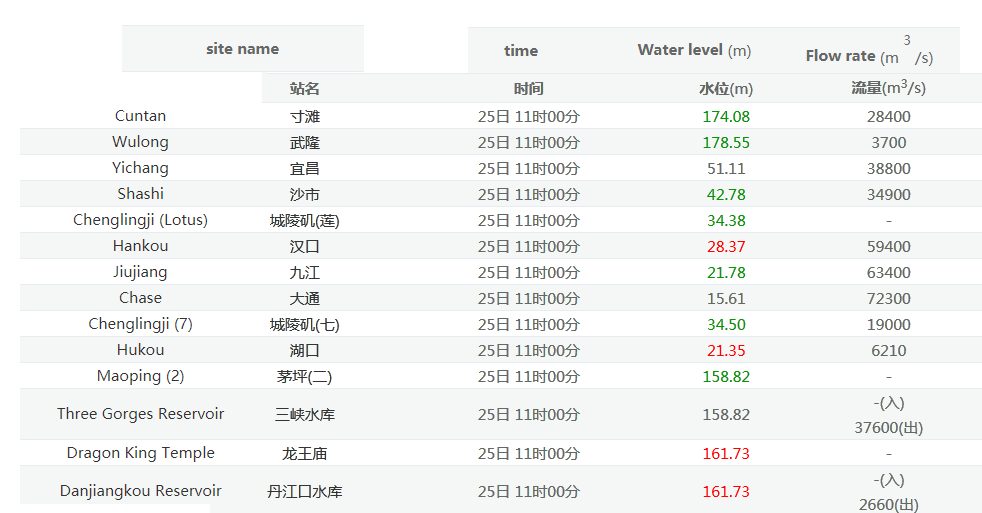Image resolution: width=982 pixels, height=513 pixels.
Task: Select the site name Chenglingji (7)
Action: [140, 324]
